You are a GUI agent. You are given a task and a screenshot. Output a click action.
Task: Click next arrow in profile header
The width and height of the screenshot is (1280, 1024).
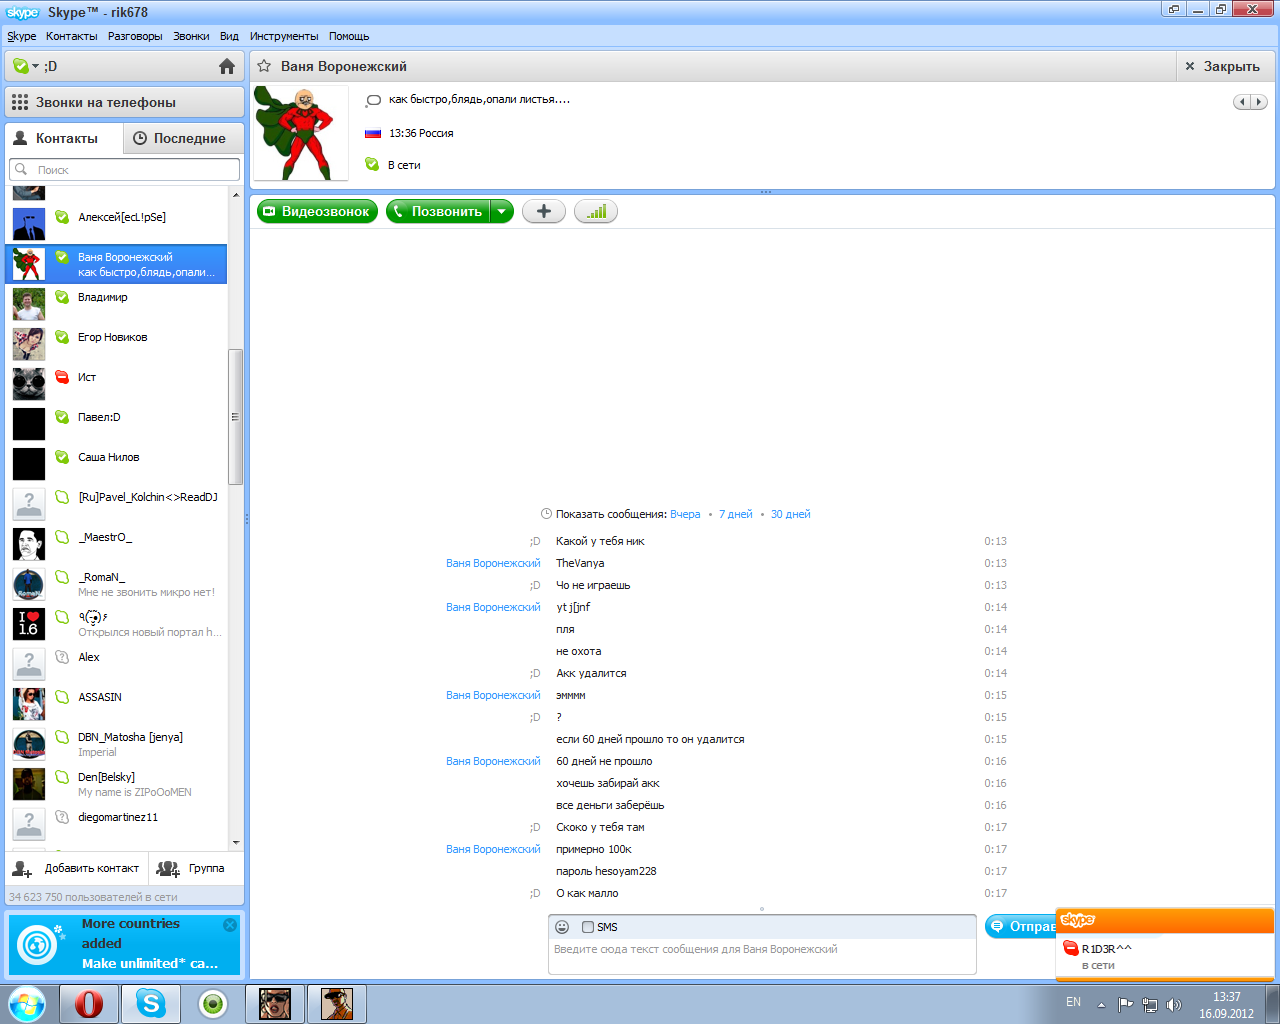coord(1259,102)
